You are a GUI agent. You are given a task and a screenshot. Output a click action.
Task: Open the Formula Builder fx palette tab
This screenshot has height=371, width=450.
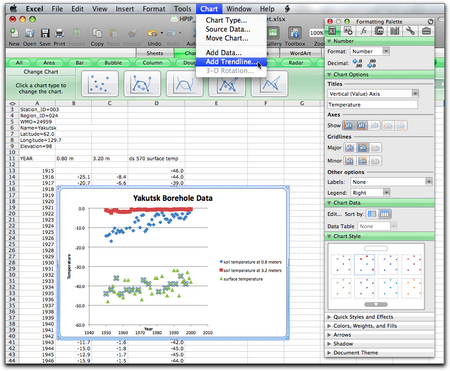[x=363, y=31]
